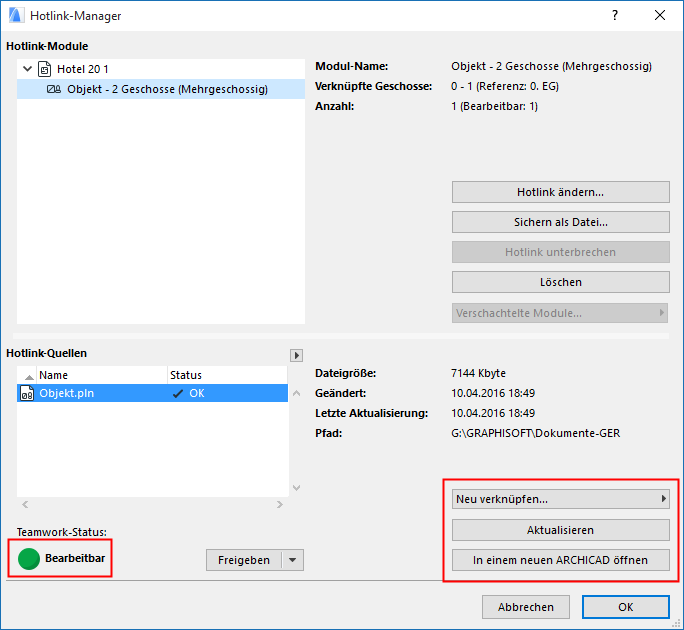Image resolution: width=684 pixels, height=630 pixels.
Task: Open Verschachtelte Module... flyout
Action: click(x=560, y=313)
